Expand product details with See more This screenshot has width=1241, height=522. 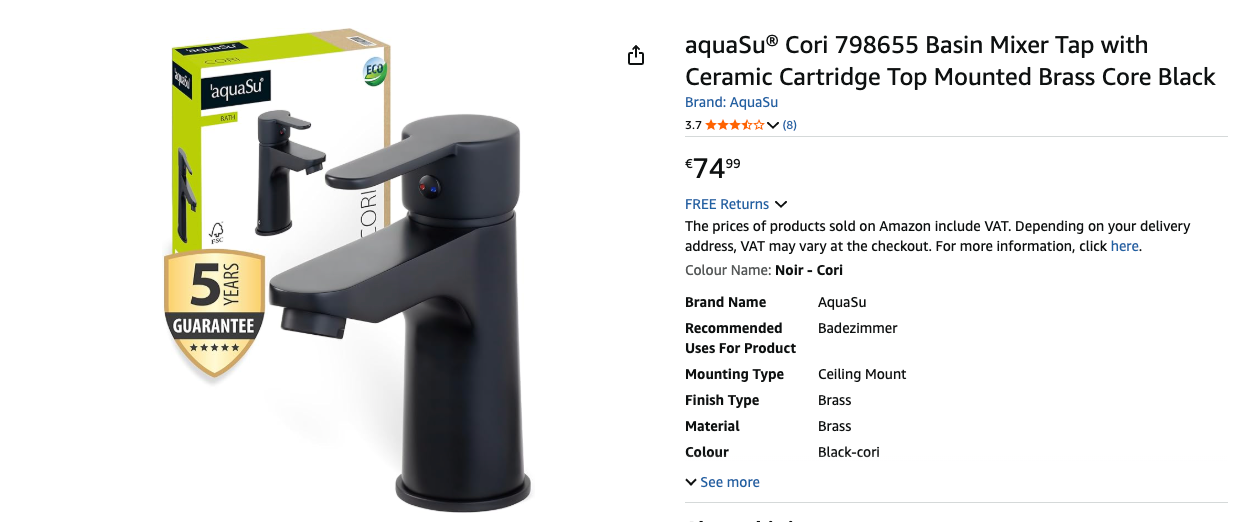722,482
